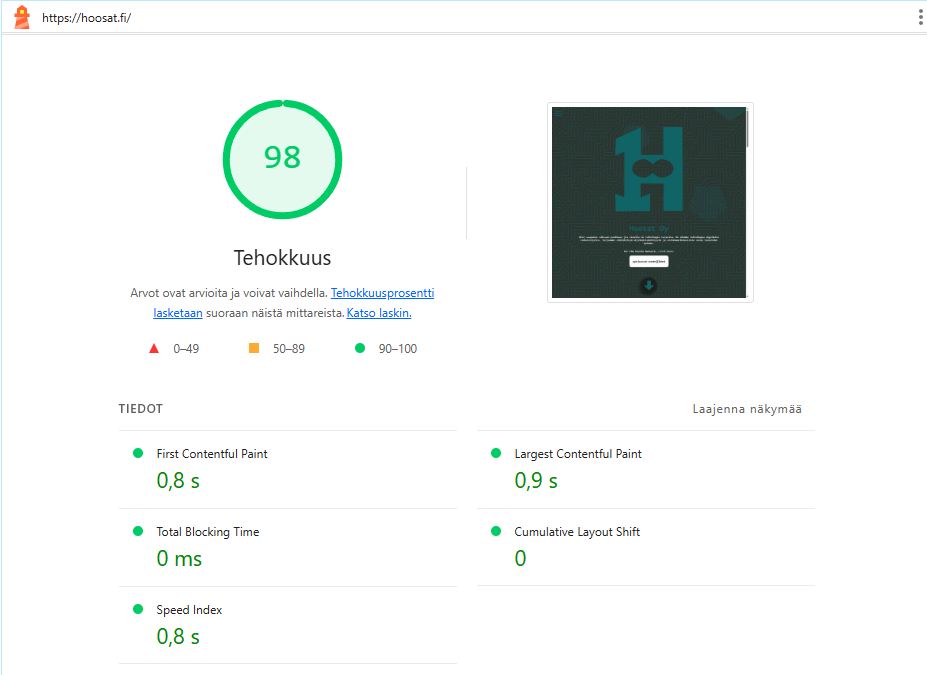Click the screenshot thumbnail scrollbar

click(x=748, y=128)
